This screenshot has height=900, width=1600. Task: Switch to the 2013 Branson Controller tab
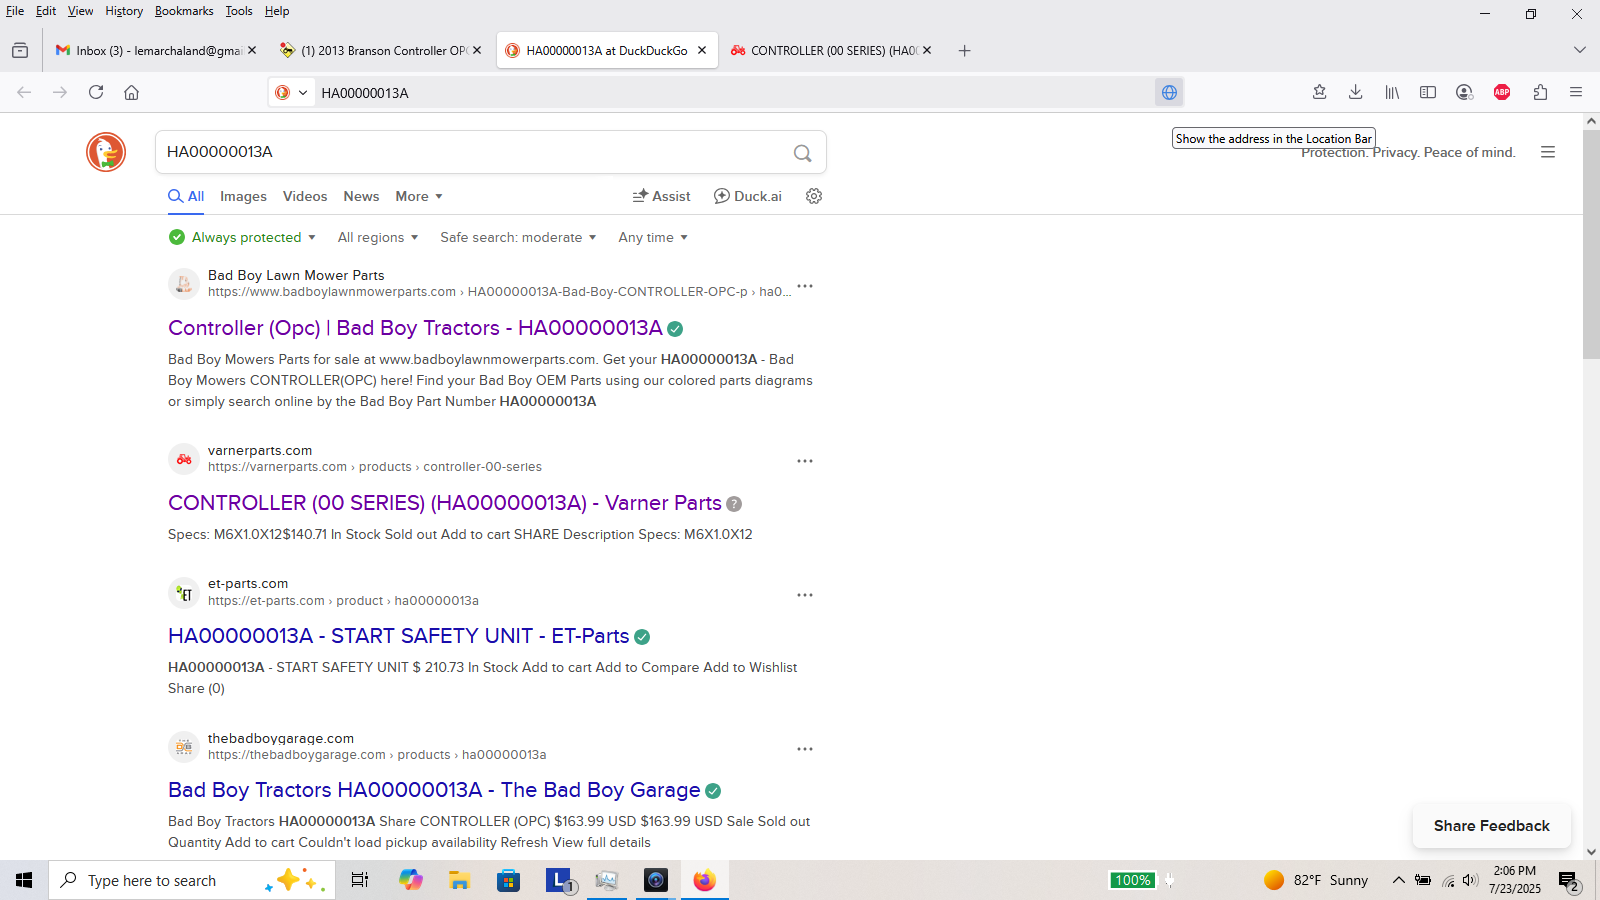point(381,50)
